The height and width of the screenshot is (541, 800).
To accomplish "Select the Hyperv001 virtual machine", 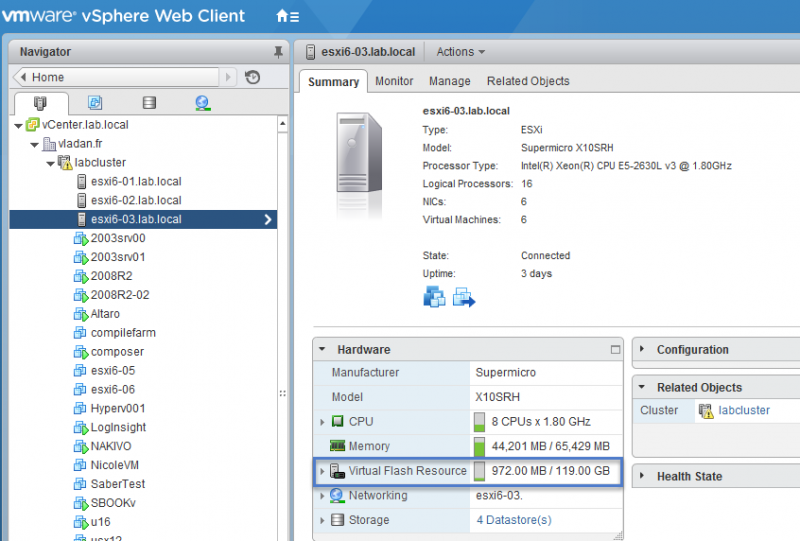I will point(118,408).
